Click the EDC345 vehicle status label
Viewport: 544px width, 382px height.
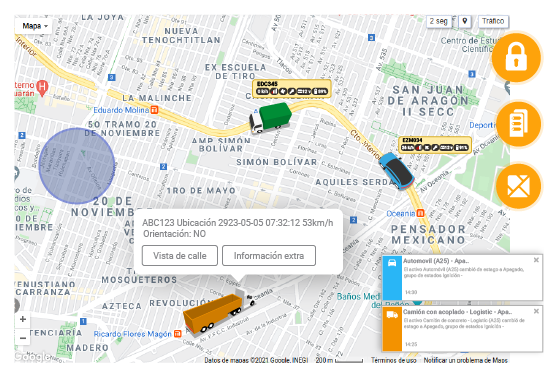(292, 88)
